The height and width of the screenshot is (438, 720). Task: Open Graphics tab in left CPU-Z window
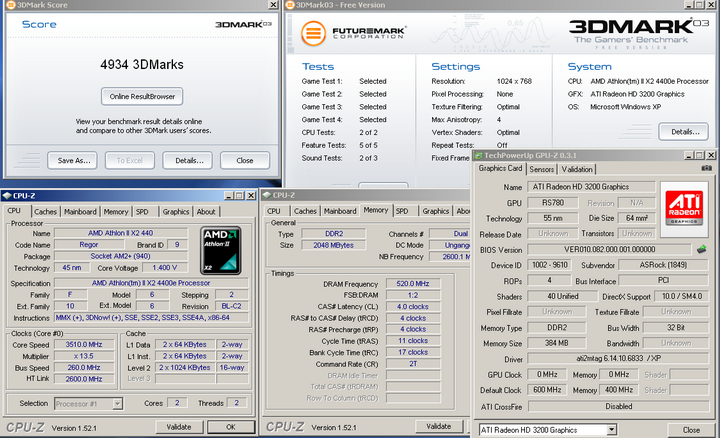(176, 212)
